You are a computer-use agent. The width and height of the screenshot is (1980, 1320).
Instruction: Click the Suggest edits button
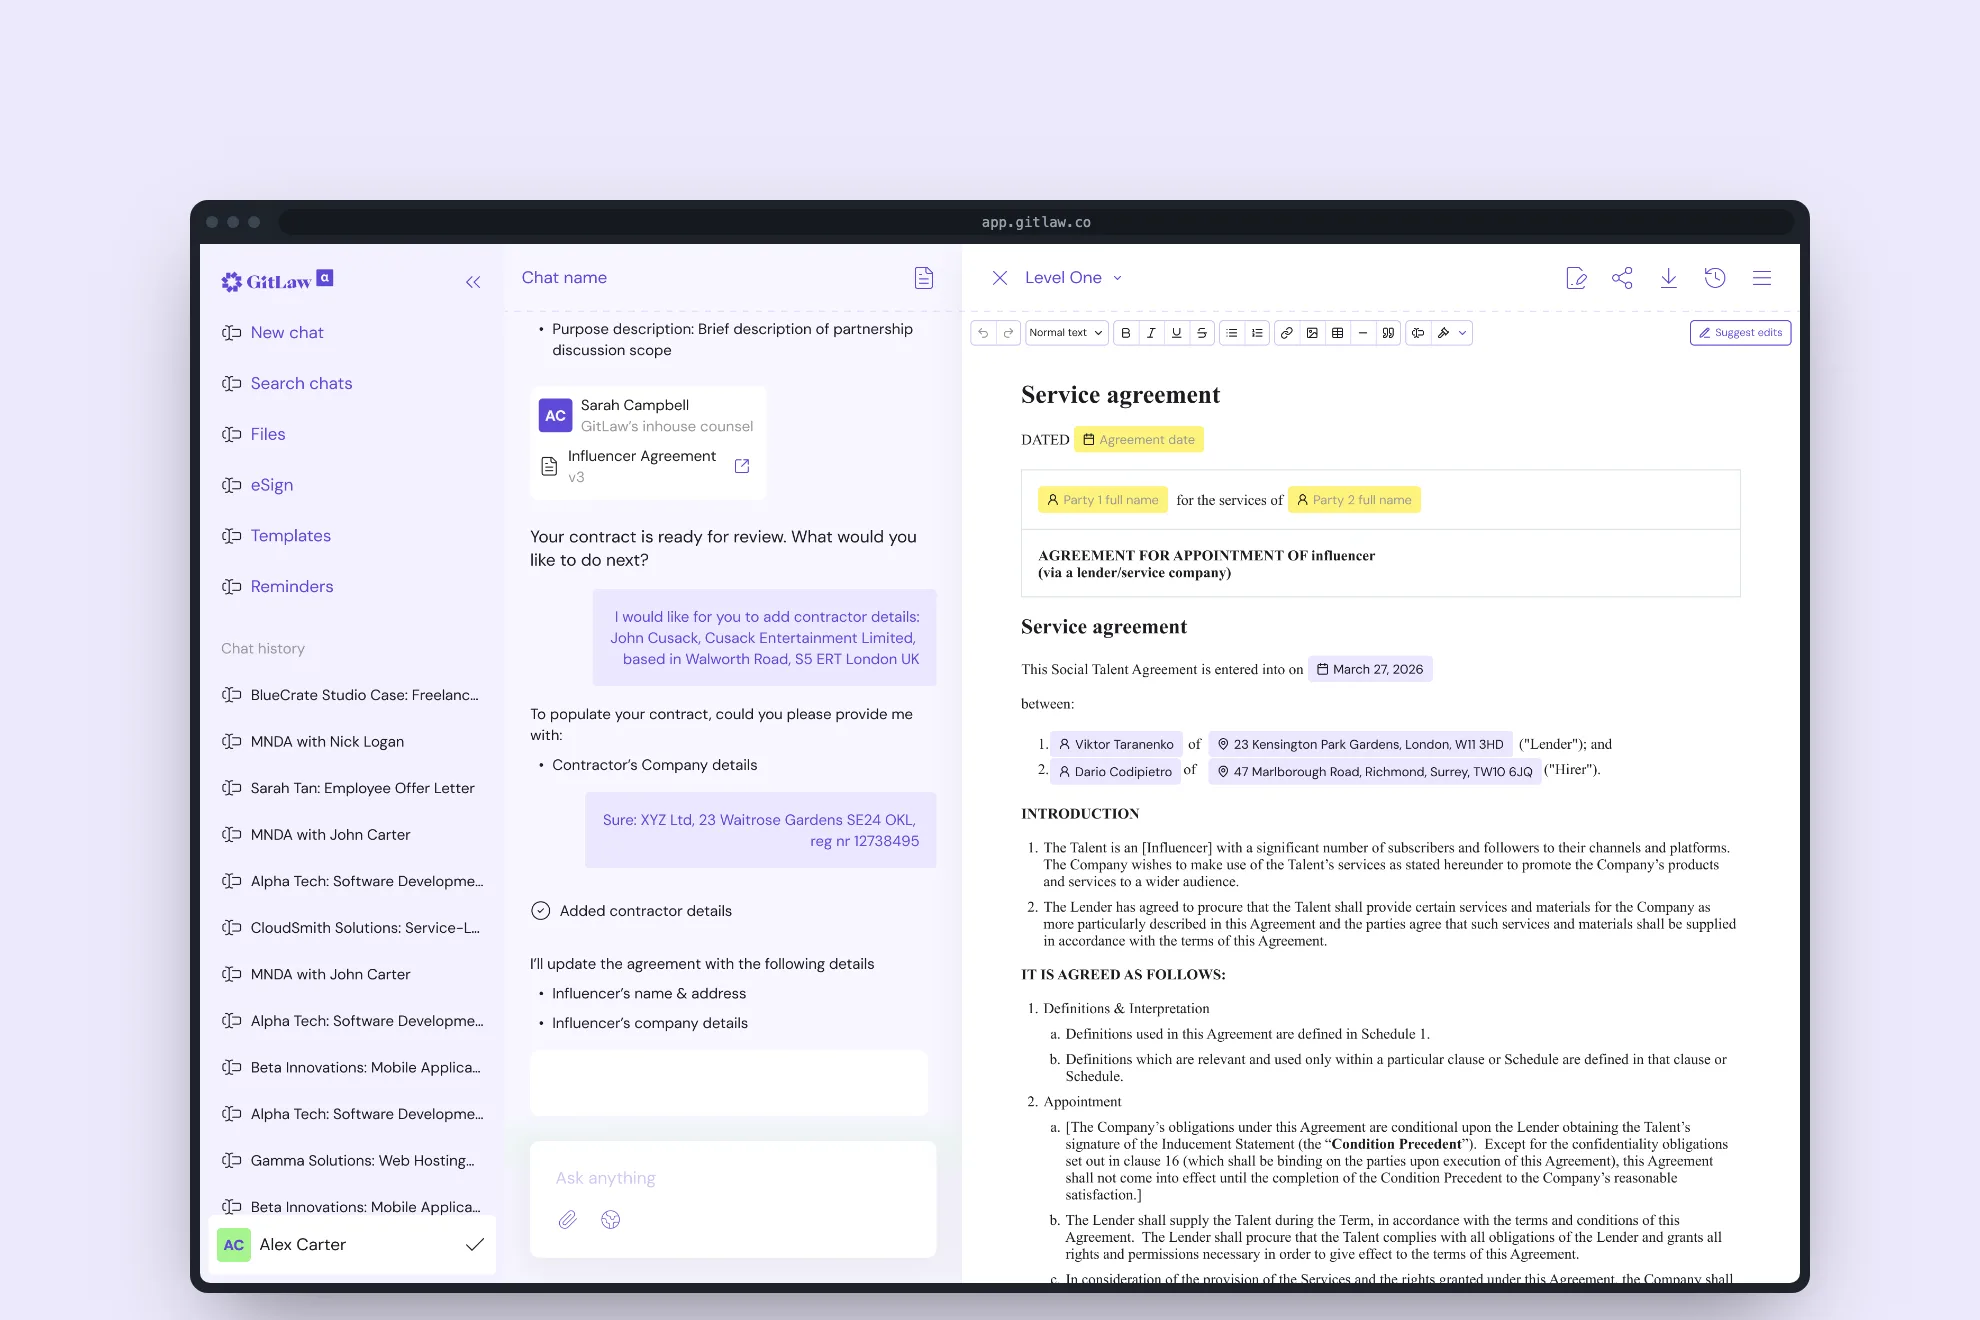(x=1740, y=333)
